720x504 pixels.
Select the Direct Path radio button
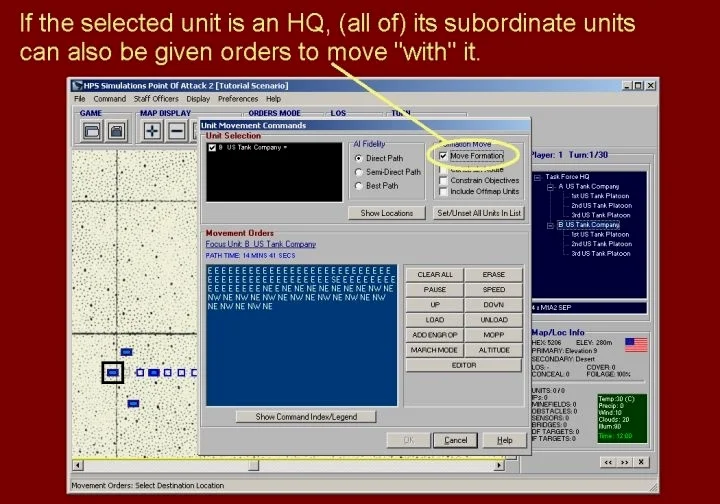(x=359, y=158)
